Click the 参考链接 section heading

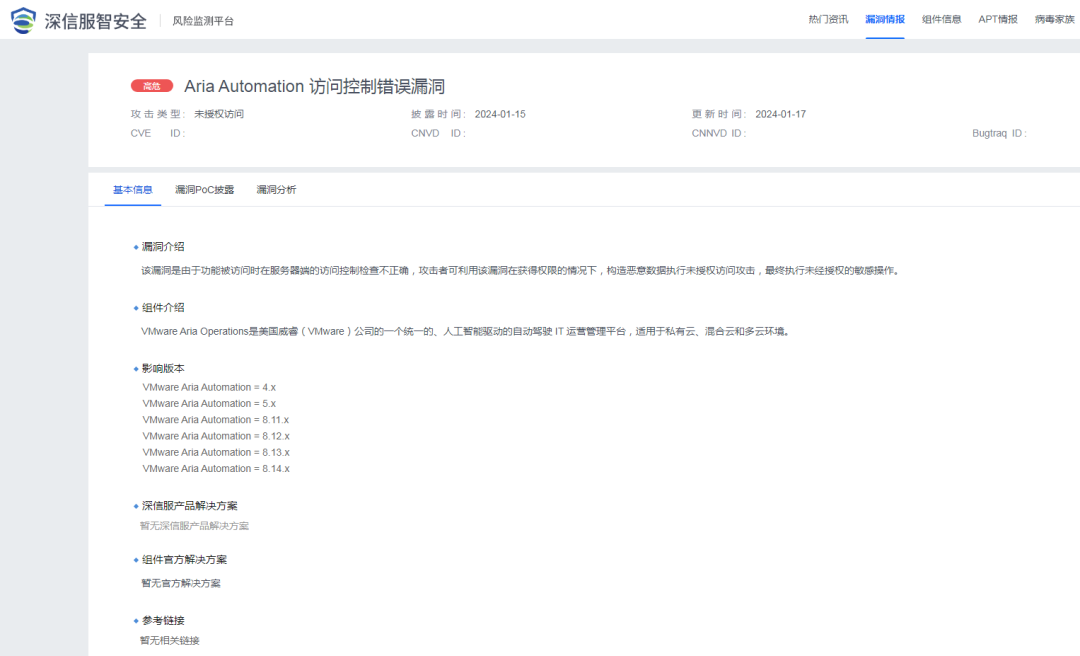point(163,621)
